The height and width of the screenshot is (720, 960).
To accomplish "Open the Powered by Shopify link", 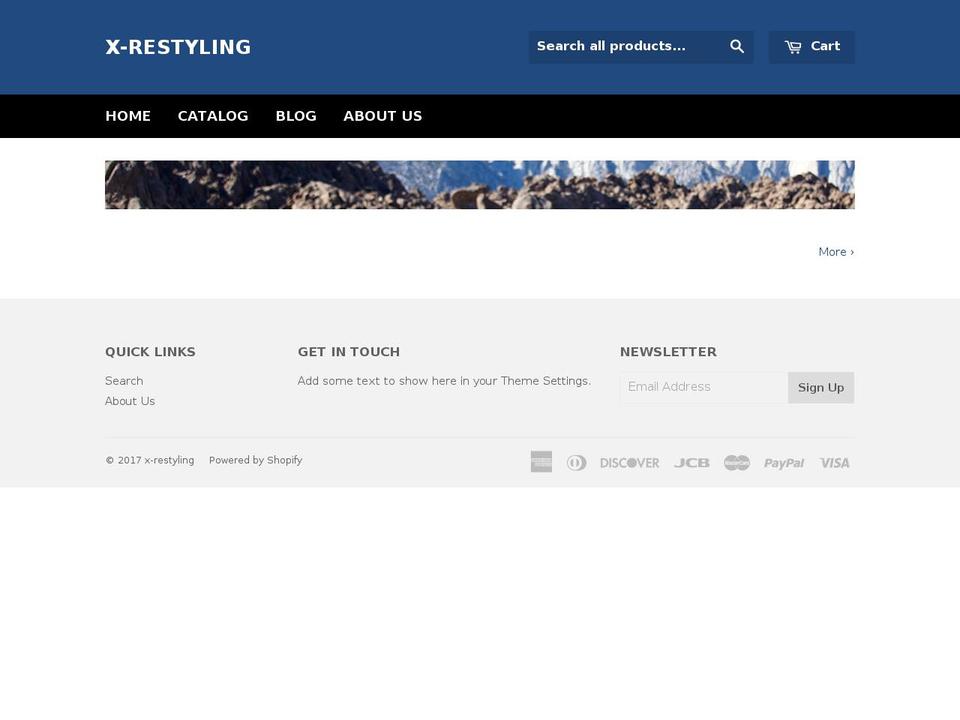I will pyautogui.click(x=256, y=460).
